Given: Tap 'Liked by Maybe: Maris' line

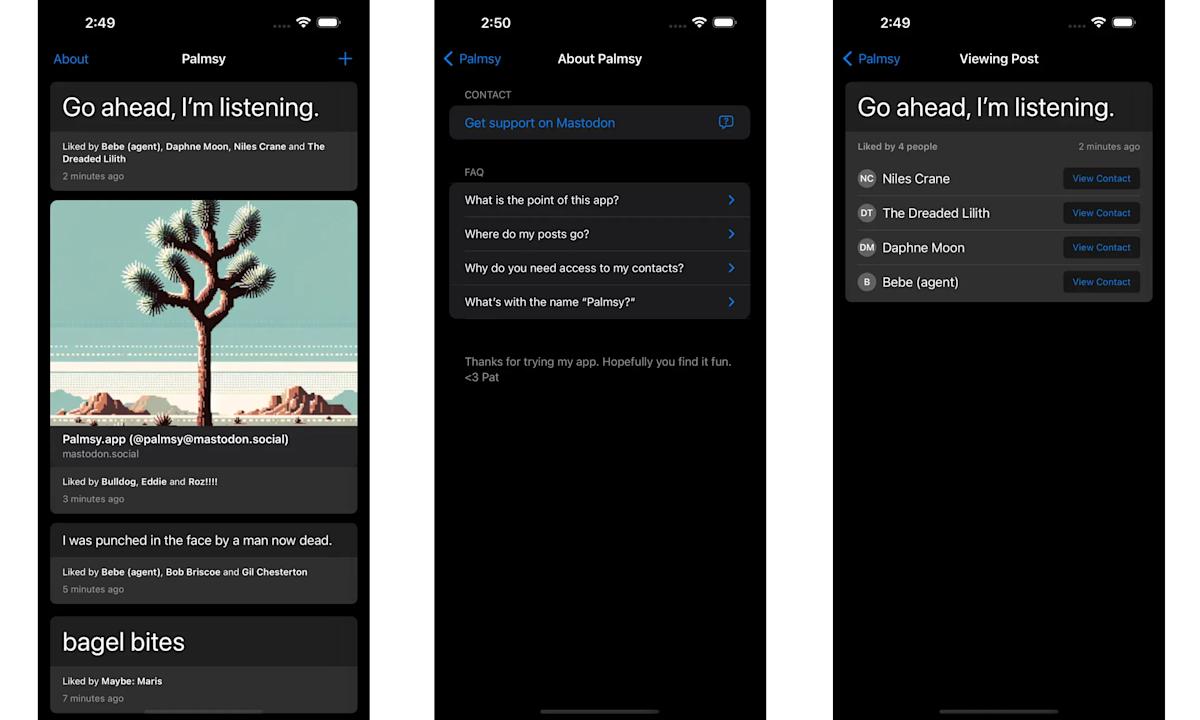Looking at the screenshot, I should [112, 681].
